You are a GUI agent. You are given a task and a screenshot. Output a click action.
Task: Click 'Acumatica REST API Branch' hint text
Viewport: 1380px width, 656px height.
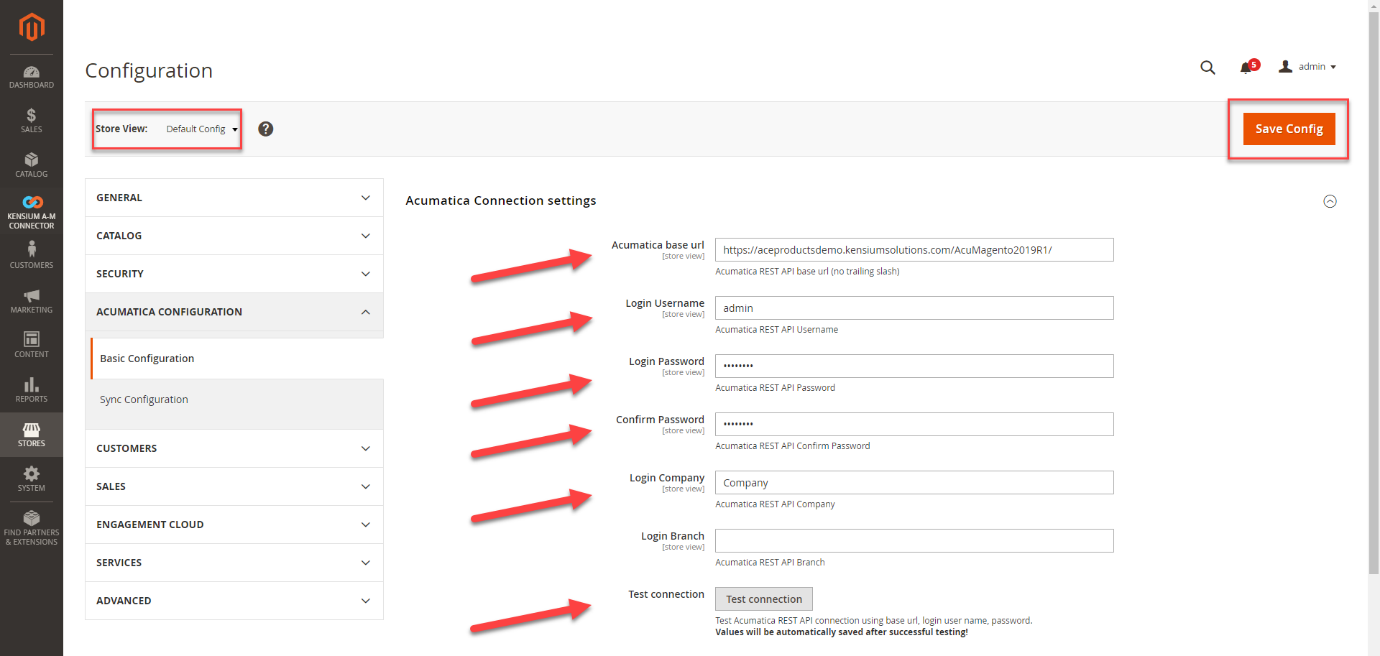(770, 563)
